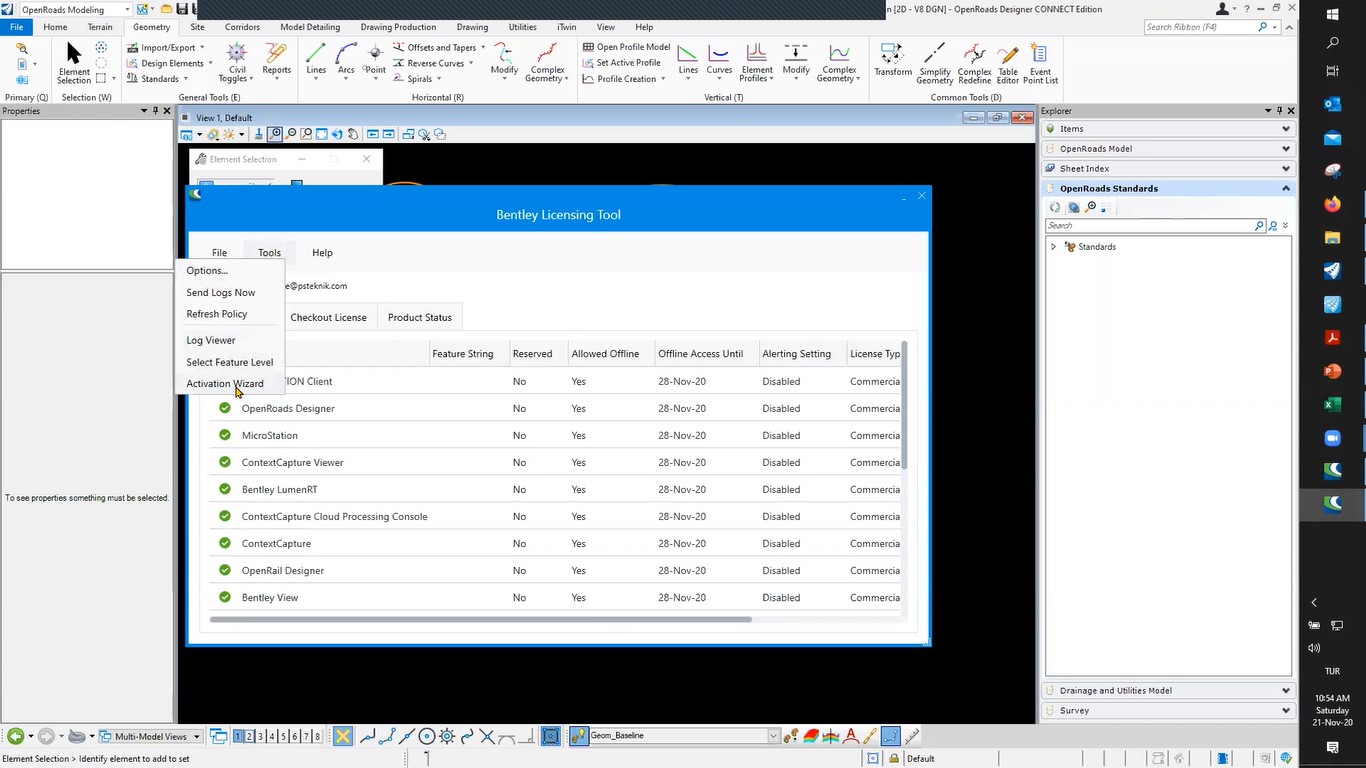Open the Civil Toggles tool
The image size is (1366, 768).
[x=237, y=63]
